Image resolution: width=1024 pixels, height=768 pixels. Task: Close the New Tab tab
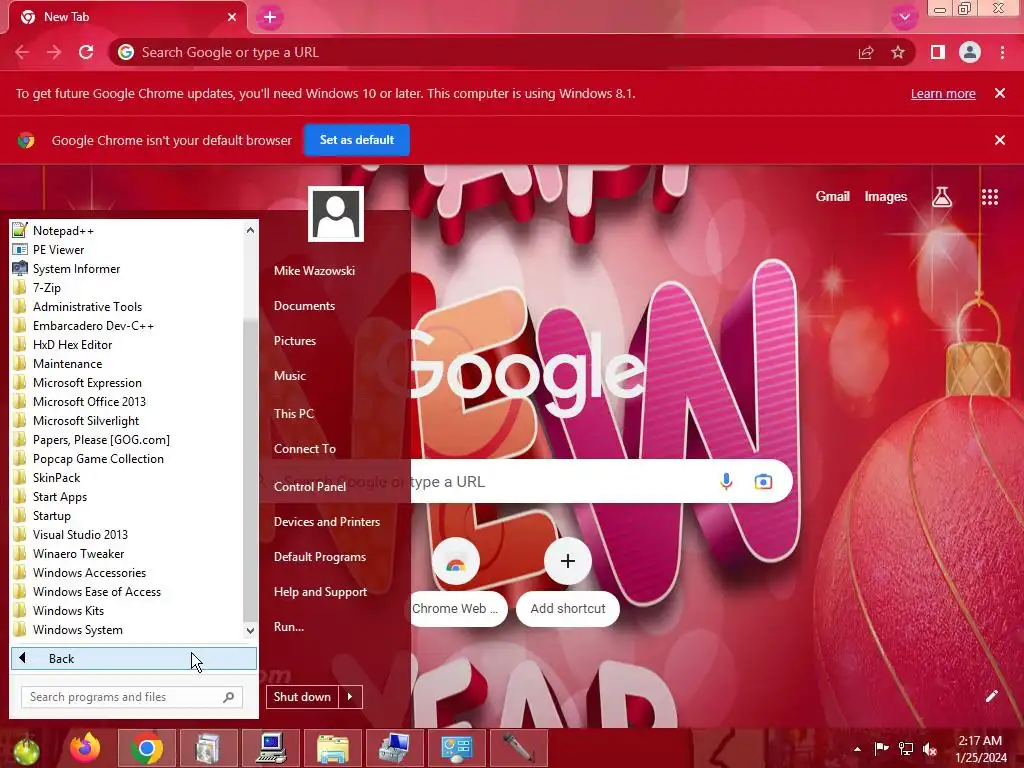232,17
